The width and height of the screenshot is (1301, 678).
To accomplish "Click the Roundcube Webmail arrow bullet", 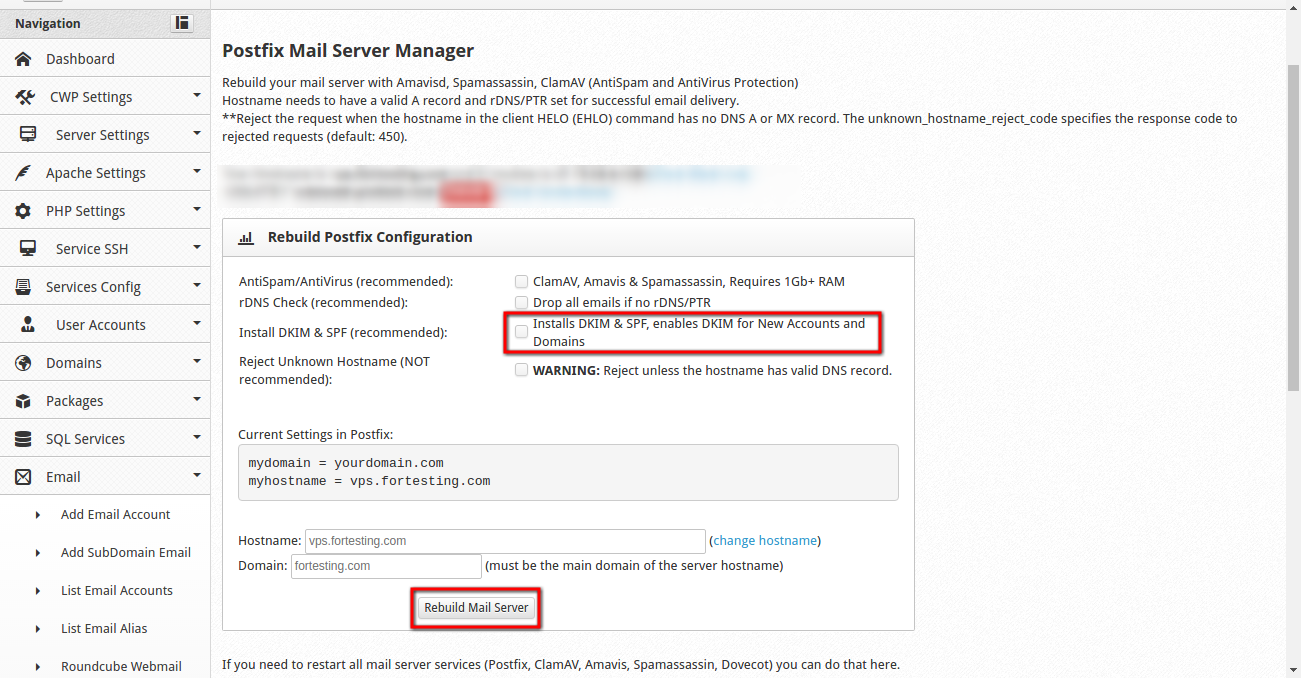I will (x=38, y=667).
